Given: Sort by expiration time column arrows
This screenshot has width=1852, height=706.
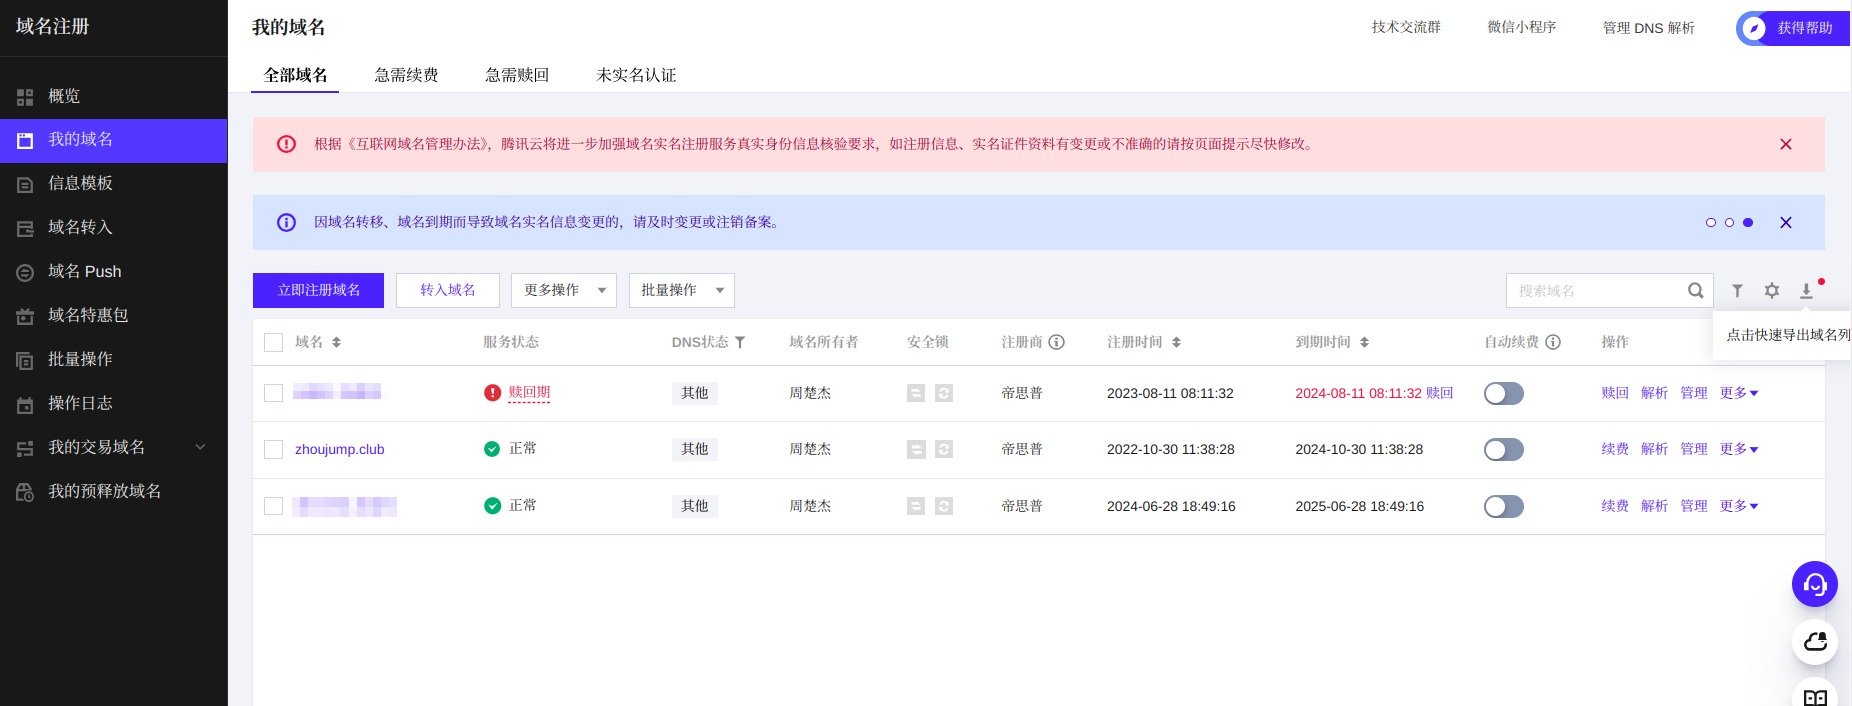Looking at the screenshot, I should point(1364,342).
